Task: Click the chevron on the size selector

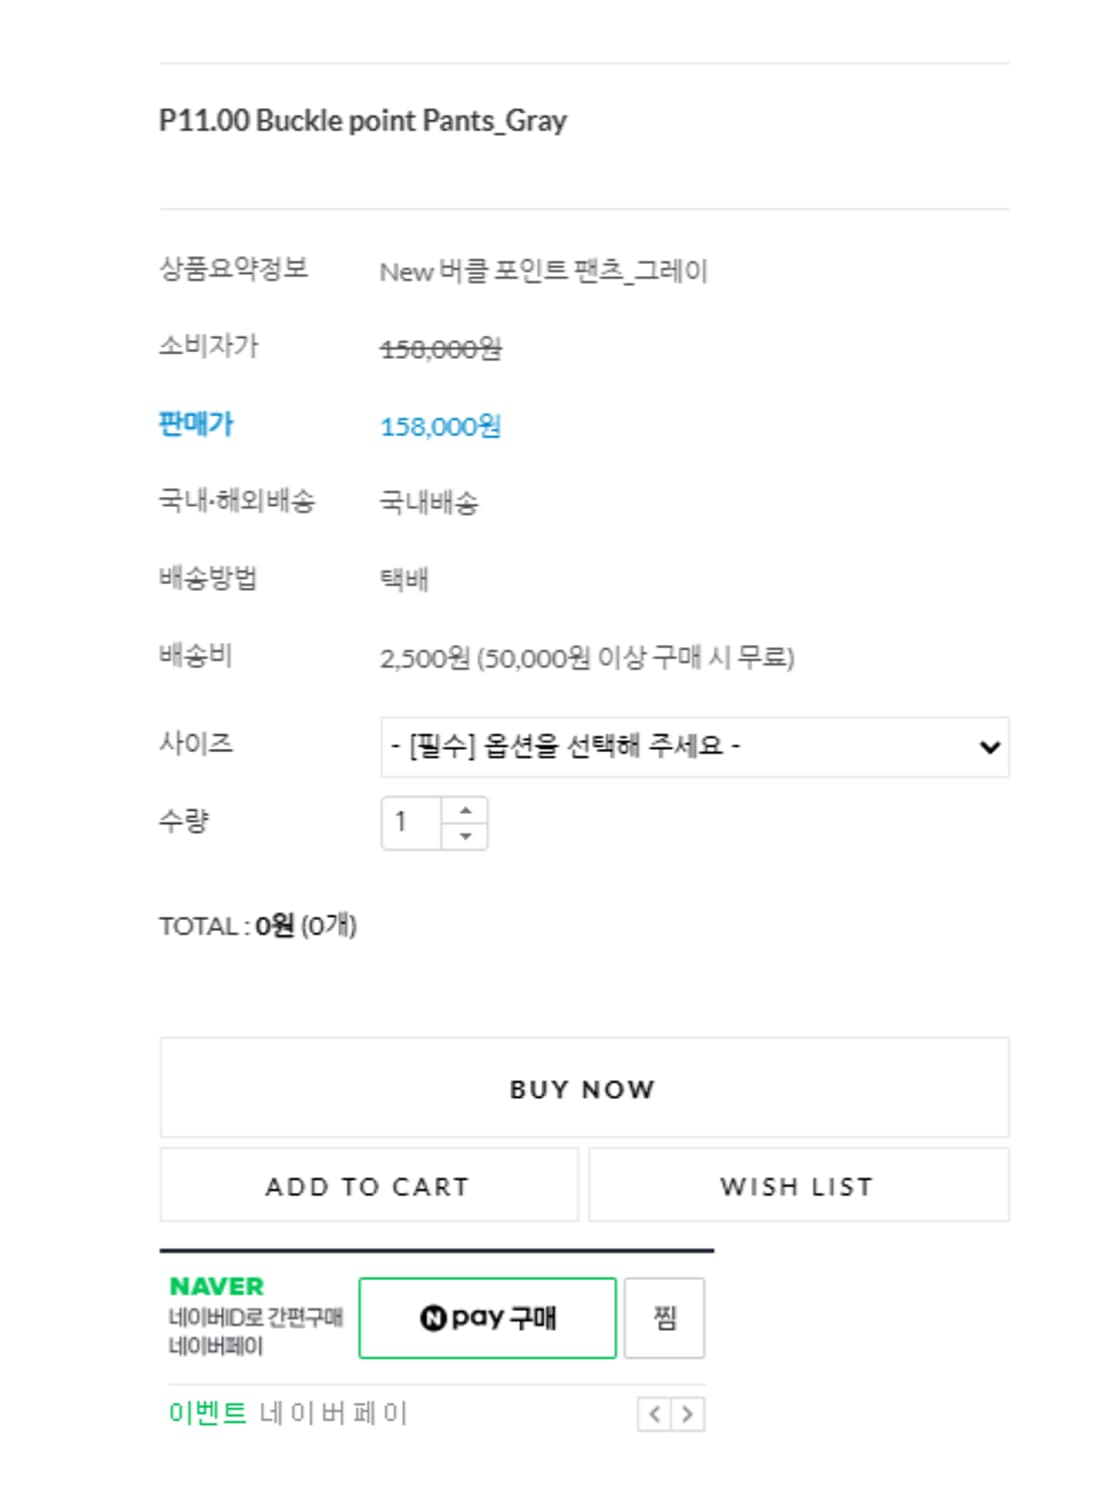Action: 987,746
